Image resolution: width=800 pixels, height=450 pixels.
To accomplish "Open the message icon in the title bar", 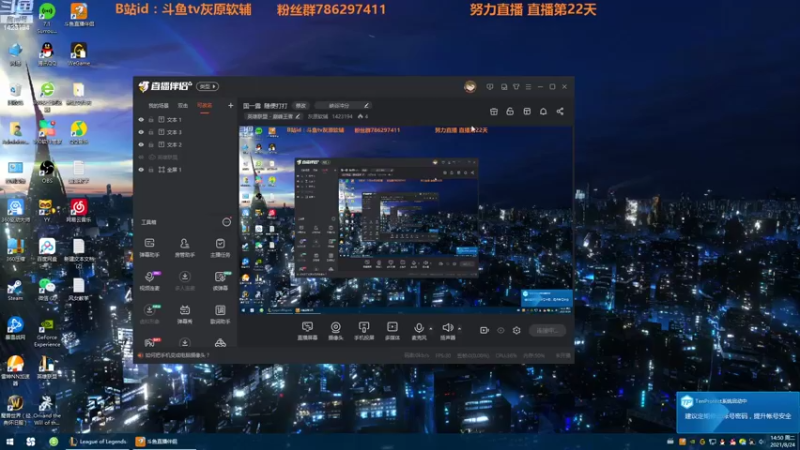I will coord(490,87).
